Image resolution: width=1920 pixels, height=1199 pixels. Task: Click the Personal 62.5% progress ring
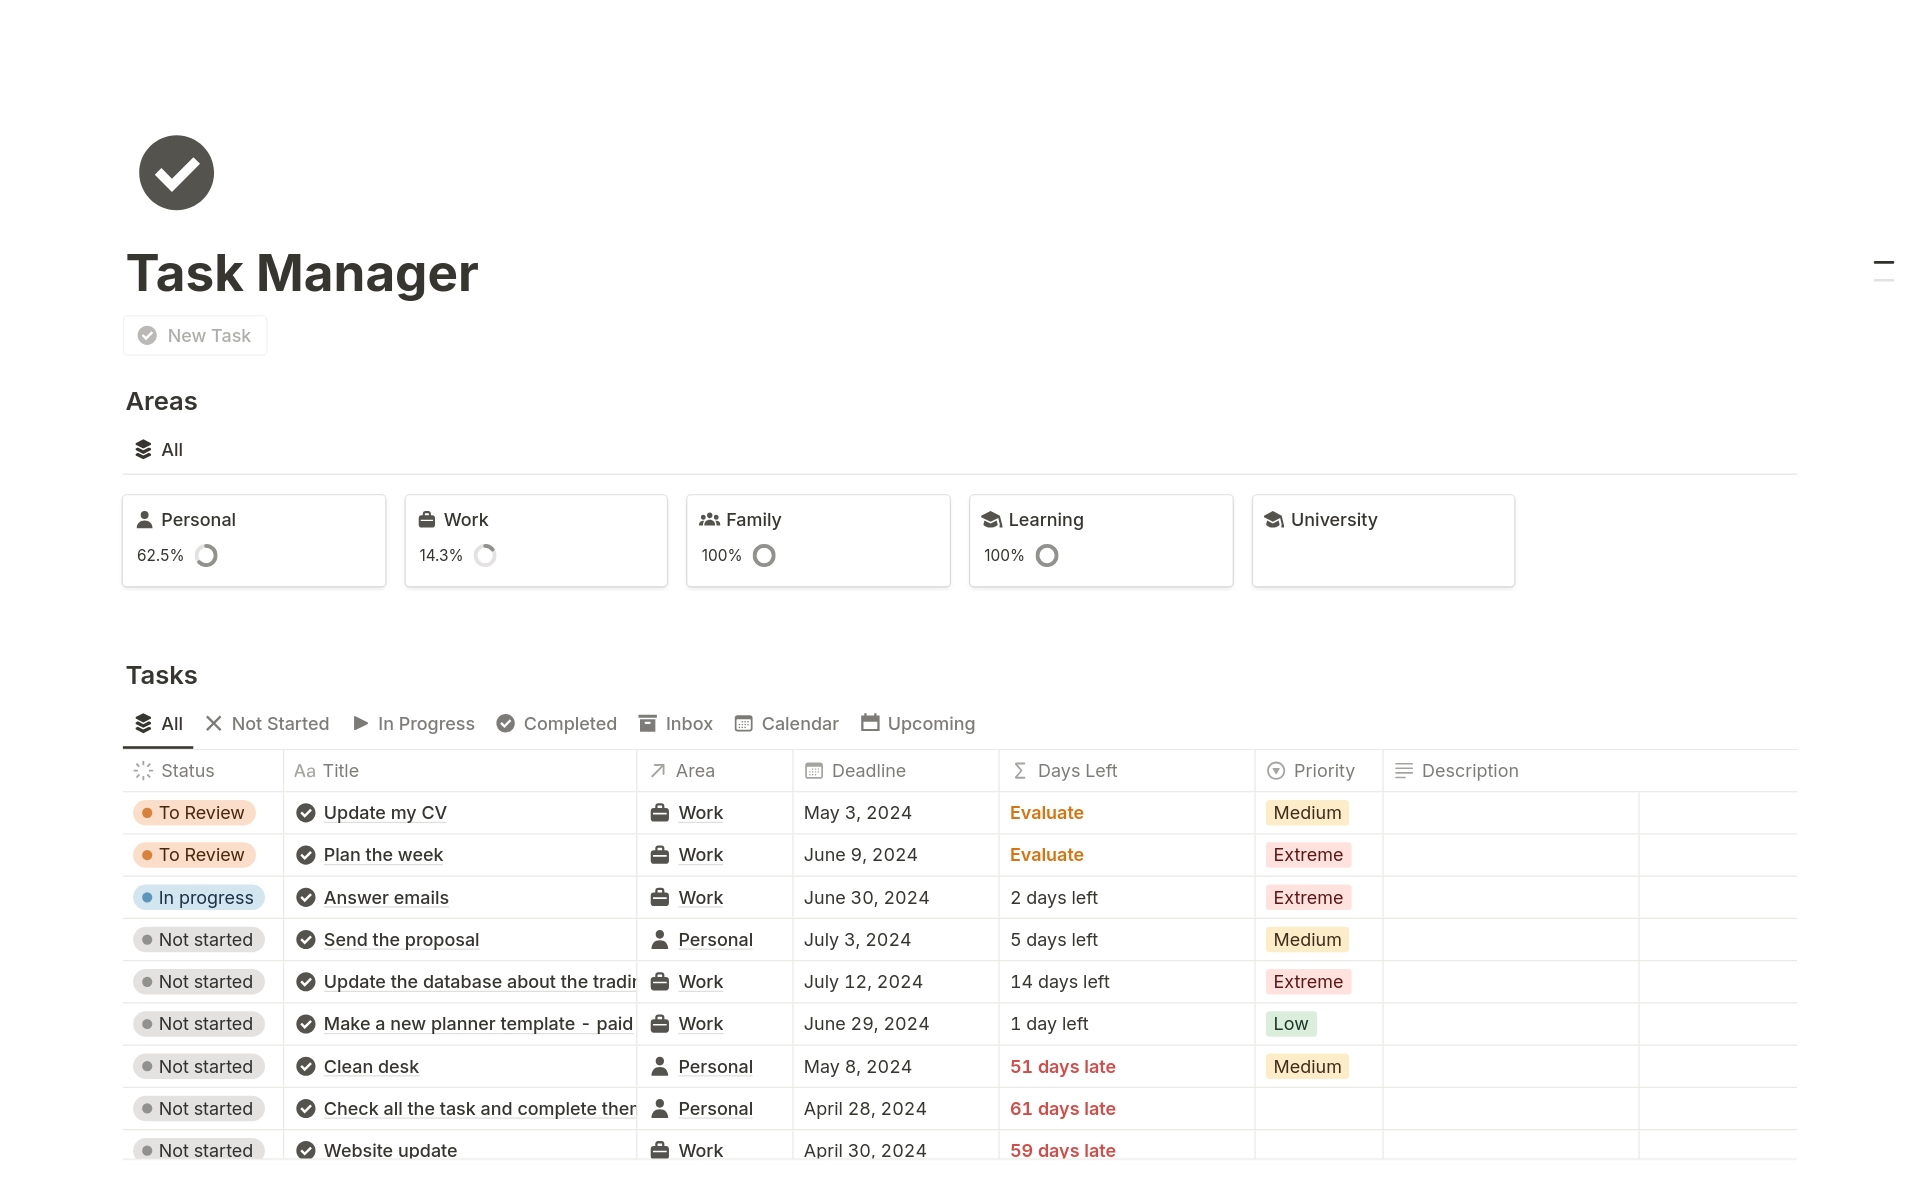pos(206,556)
